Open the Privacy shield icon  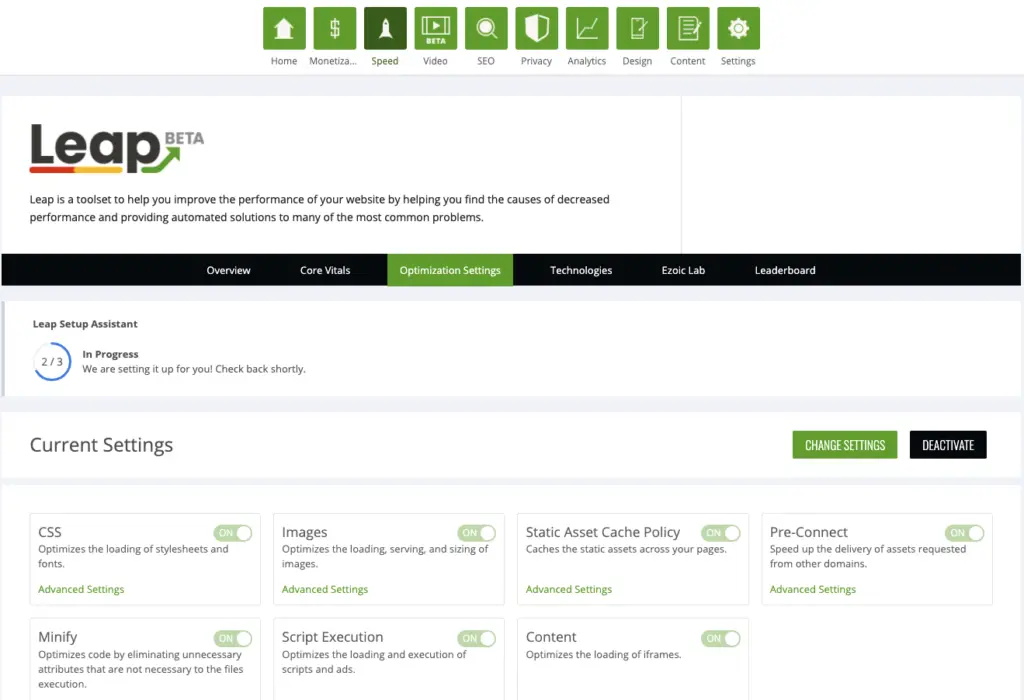pos(536,28)
